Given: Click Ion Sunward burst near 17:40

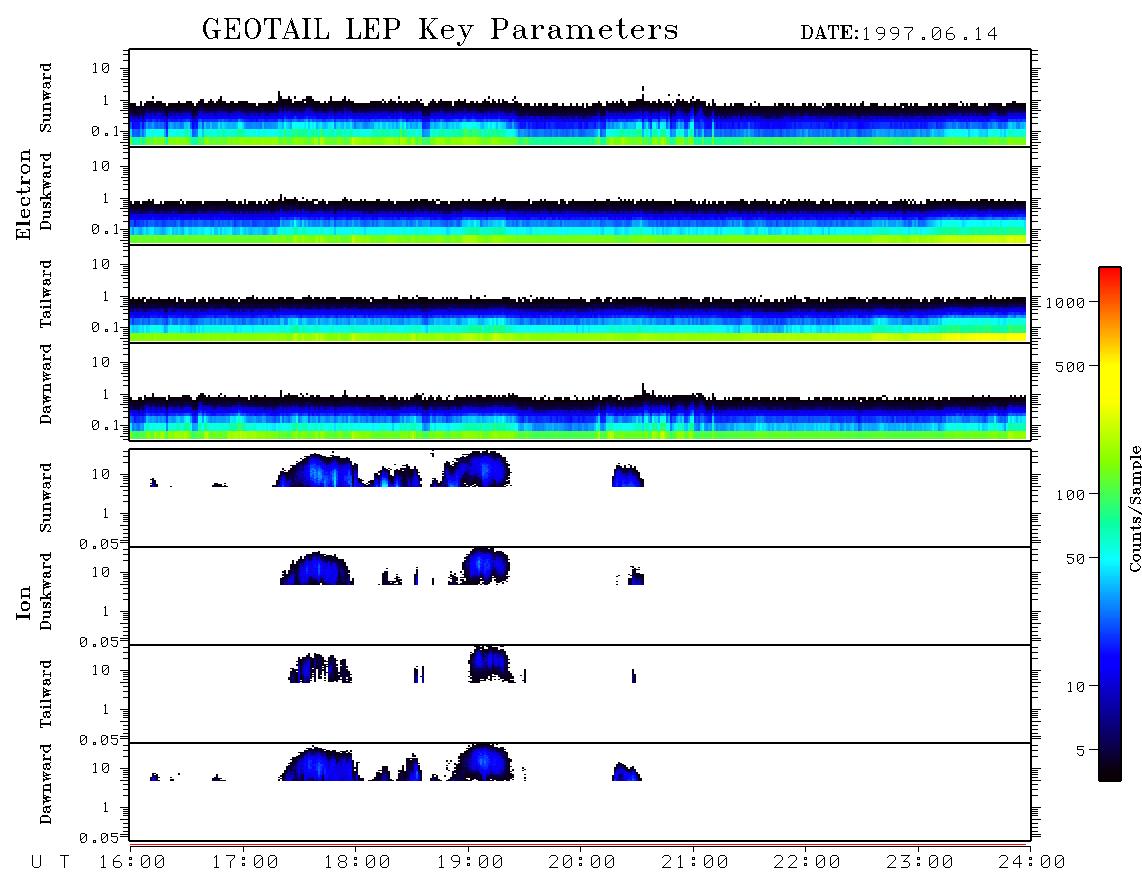Looking at the screenshot, I should point(318,471).
